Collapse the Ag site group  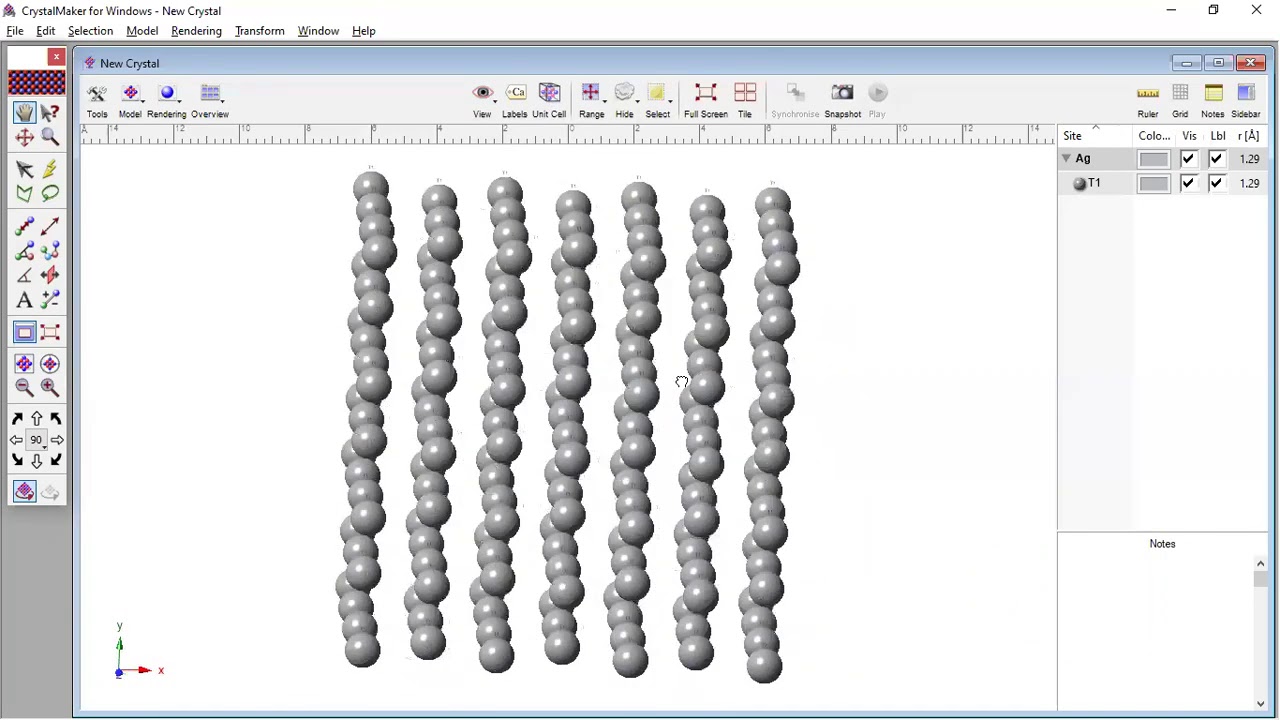pos(1066,159)
